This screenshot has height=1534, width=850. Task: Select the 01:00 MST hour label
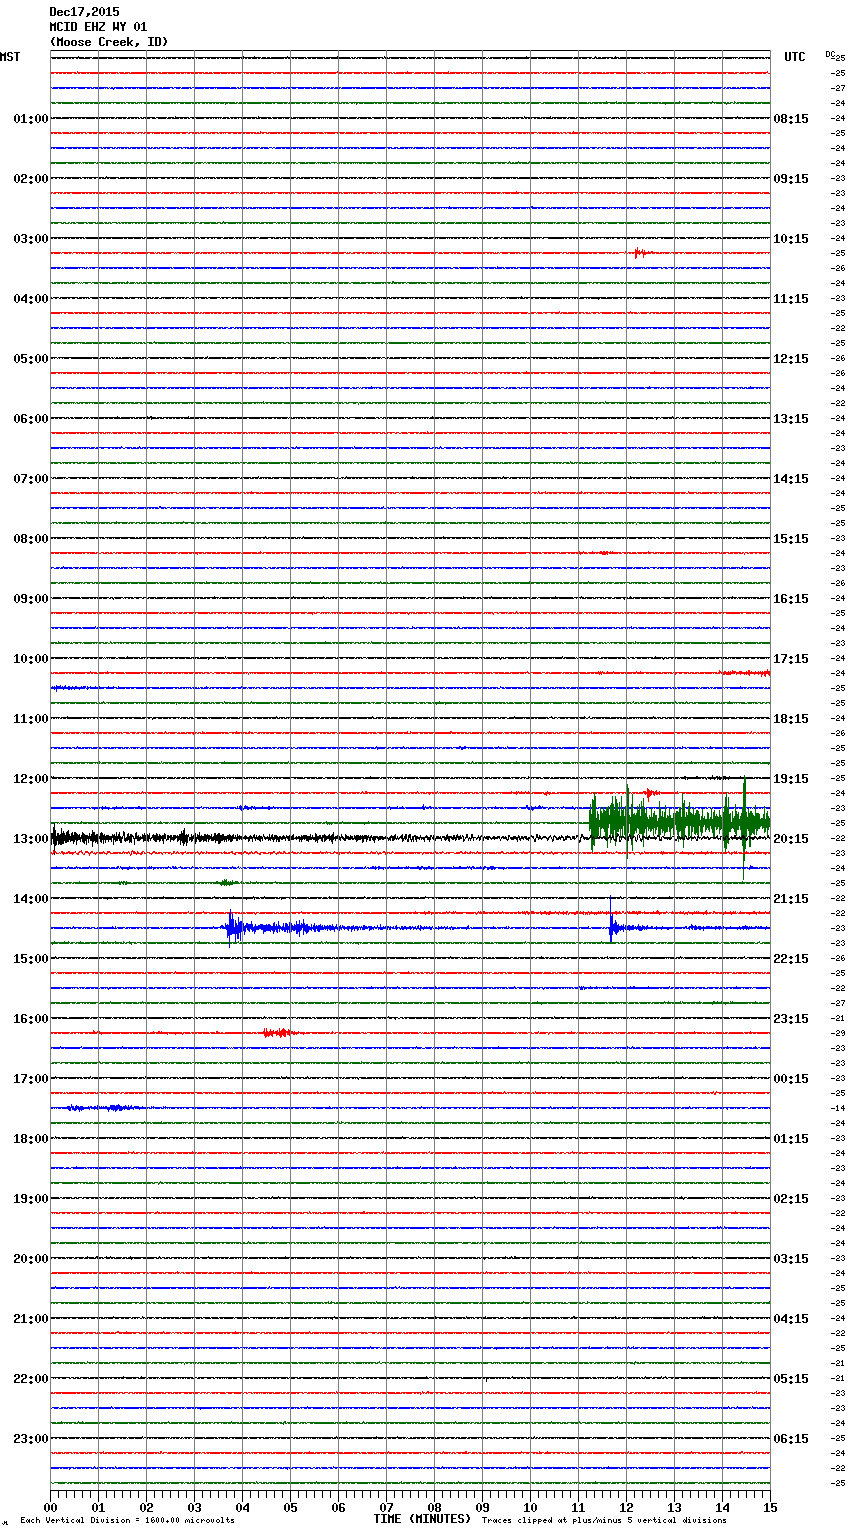(x=31, y=119)
